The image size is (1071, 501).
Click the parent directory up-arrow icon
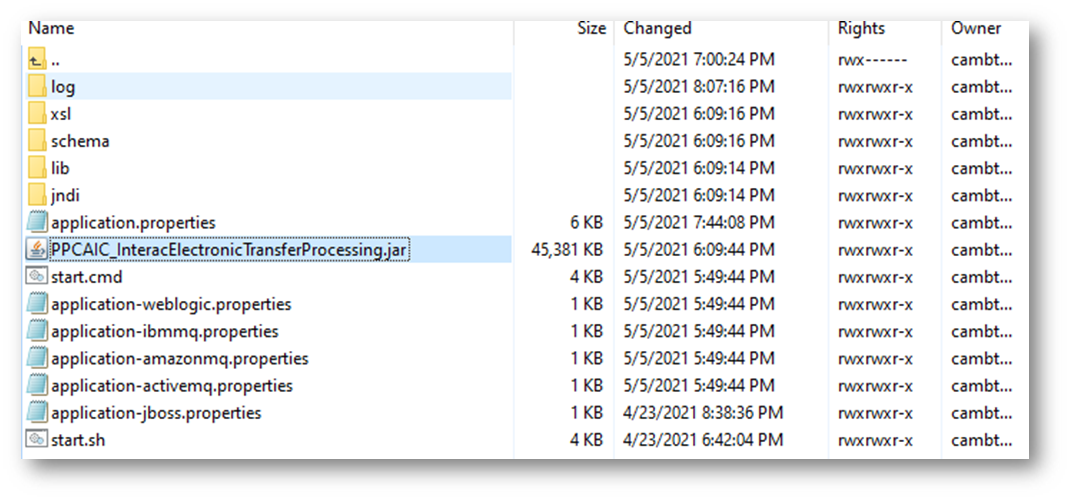pos(37,59)
